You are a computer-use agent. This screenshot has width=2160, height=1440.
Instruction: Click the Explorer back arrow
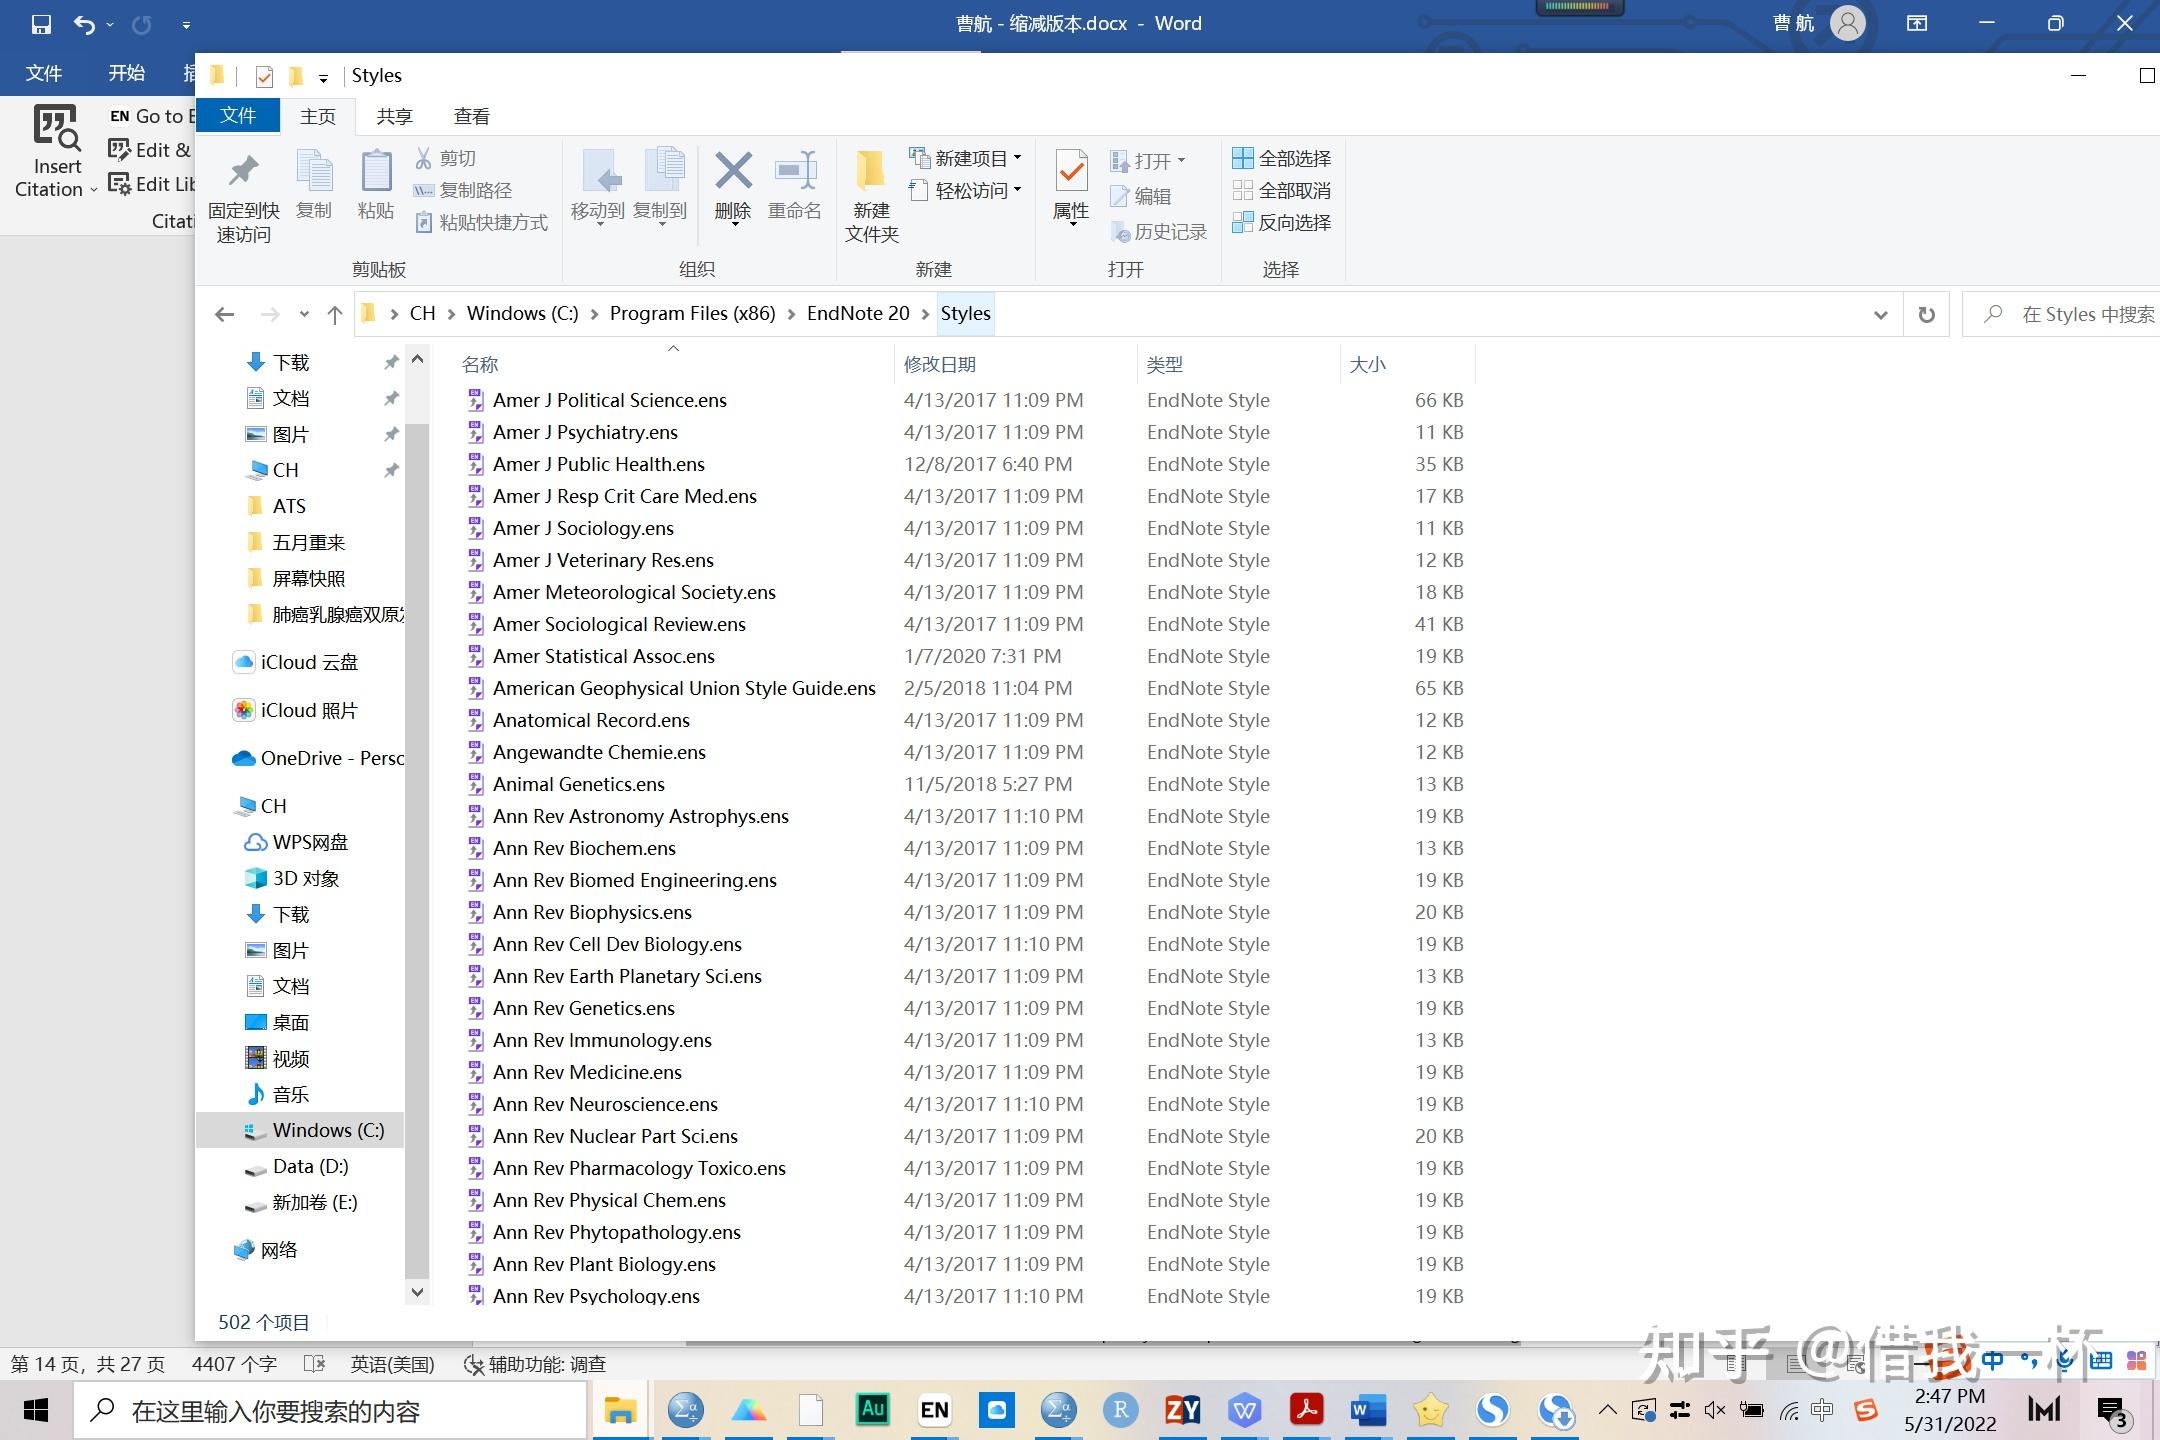click(x=224, y=314)
